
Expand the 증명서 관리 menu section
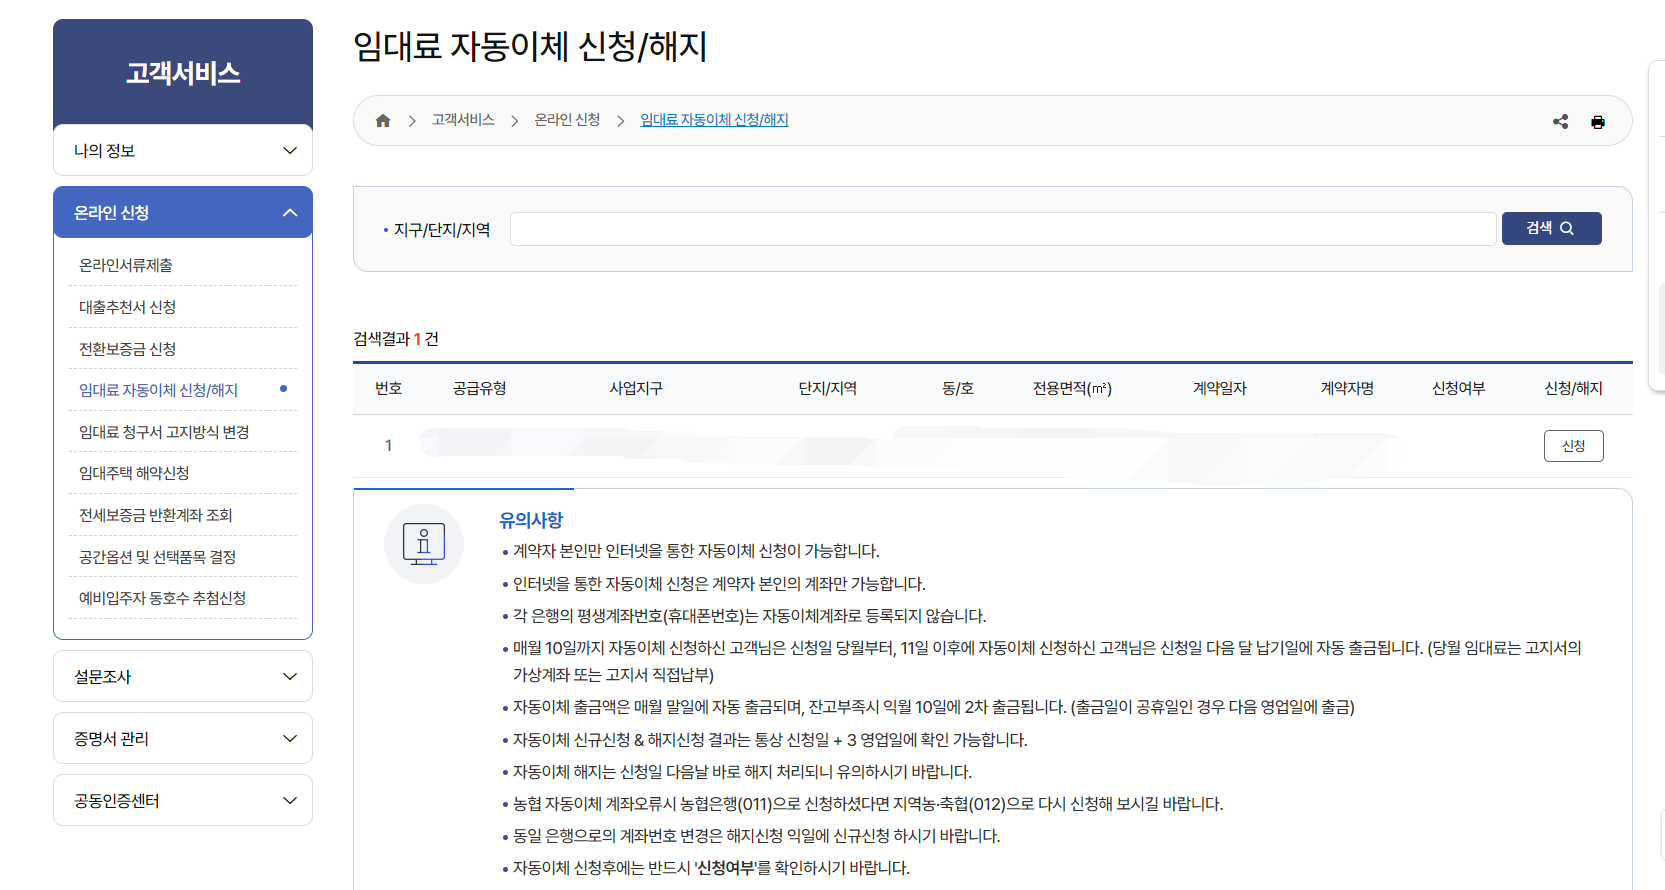(x=183, y=738)
